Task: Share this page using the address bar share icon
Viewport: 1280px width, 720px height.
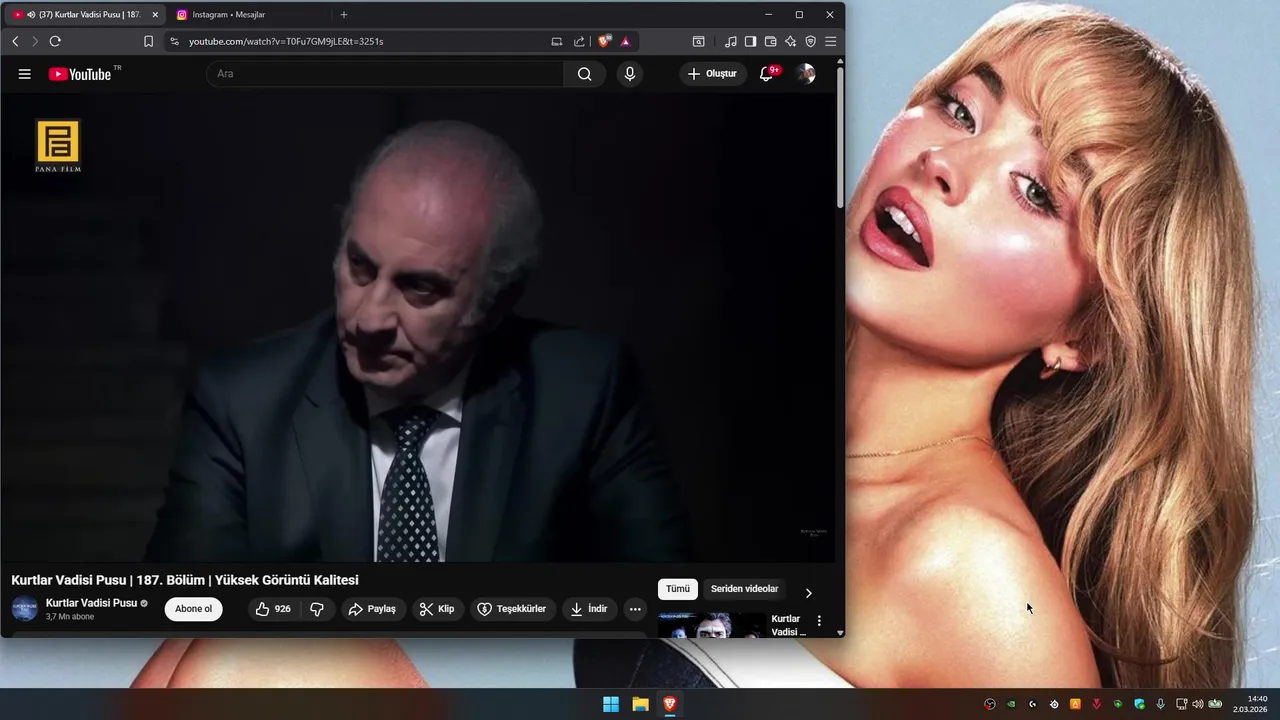Action: click(579, 42)
